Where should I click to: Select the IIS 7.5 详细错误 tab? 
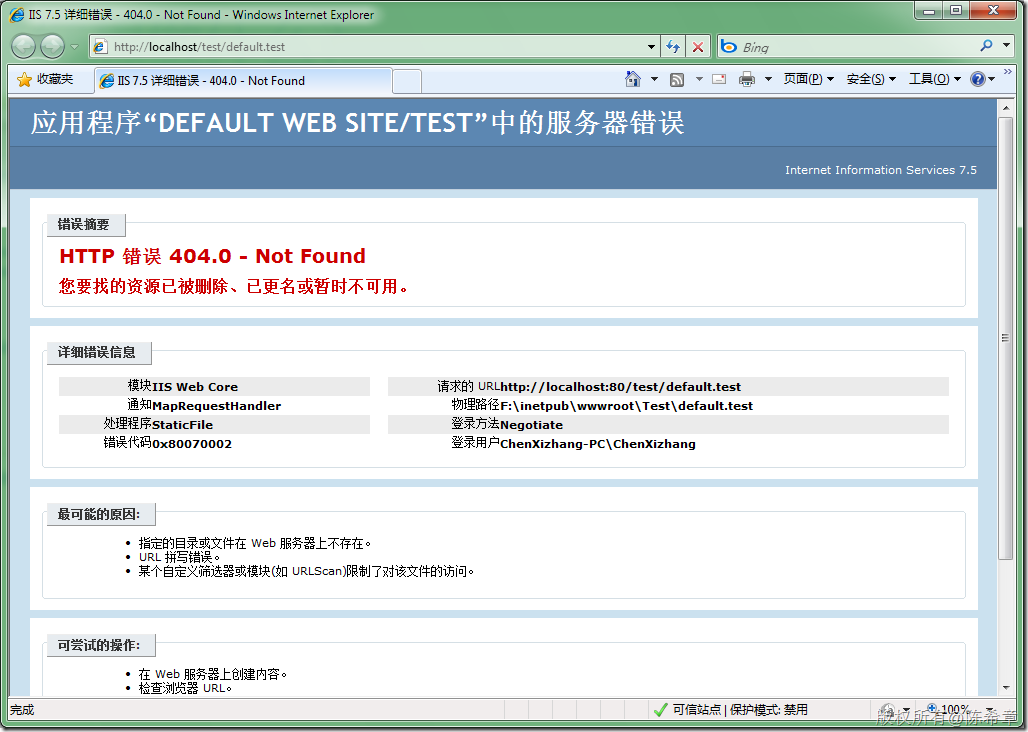(243, 81)
